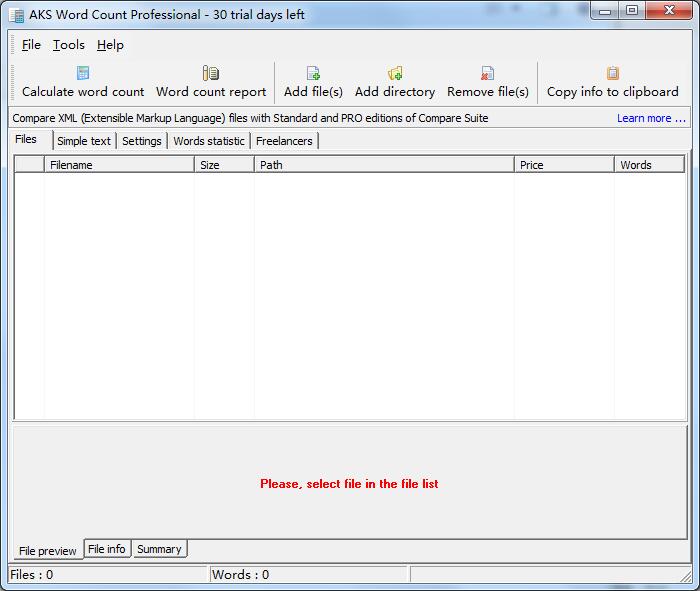
Task: Click the Words column header
Action: (648, 165)
